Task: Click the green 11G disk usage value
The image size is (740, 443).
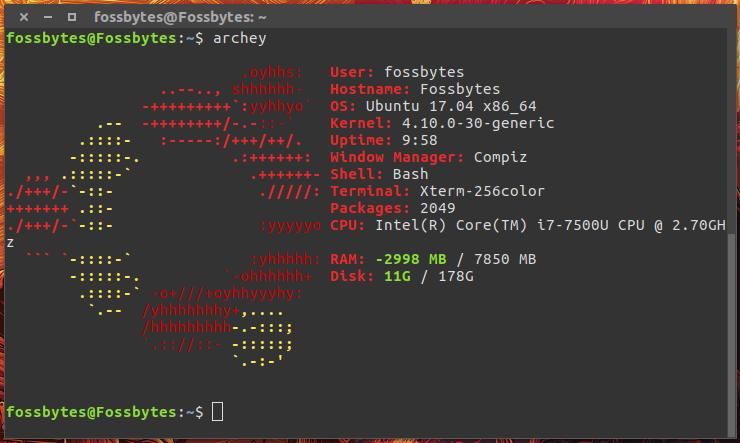Action: (396, 276)
